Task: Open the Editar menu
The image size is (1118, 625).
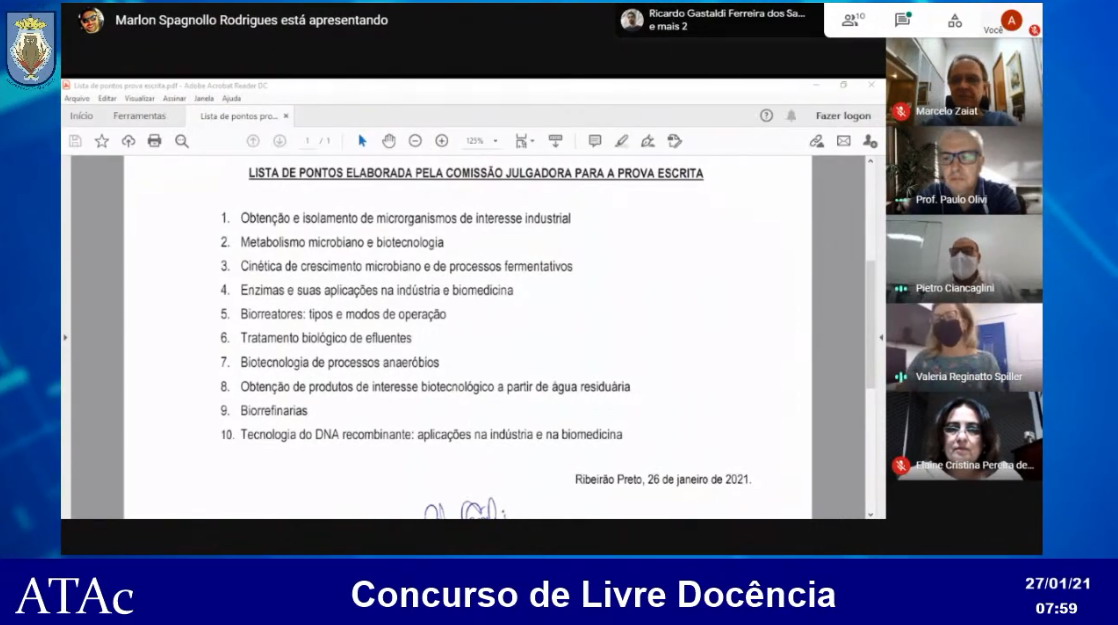Action: 107,98
